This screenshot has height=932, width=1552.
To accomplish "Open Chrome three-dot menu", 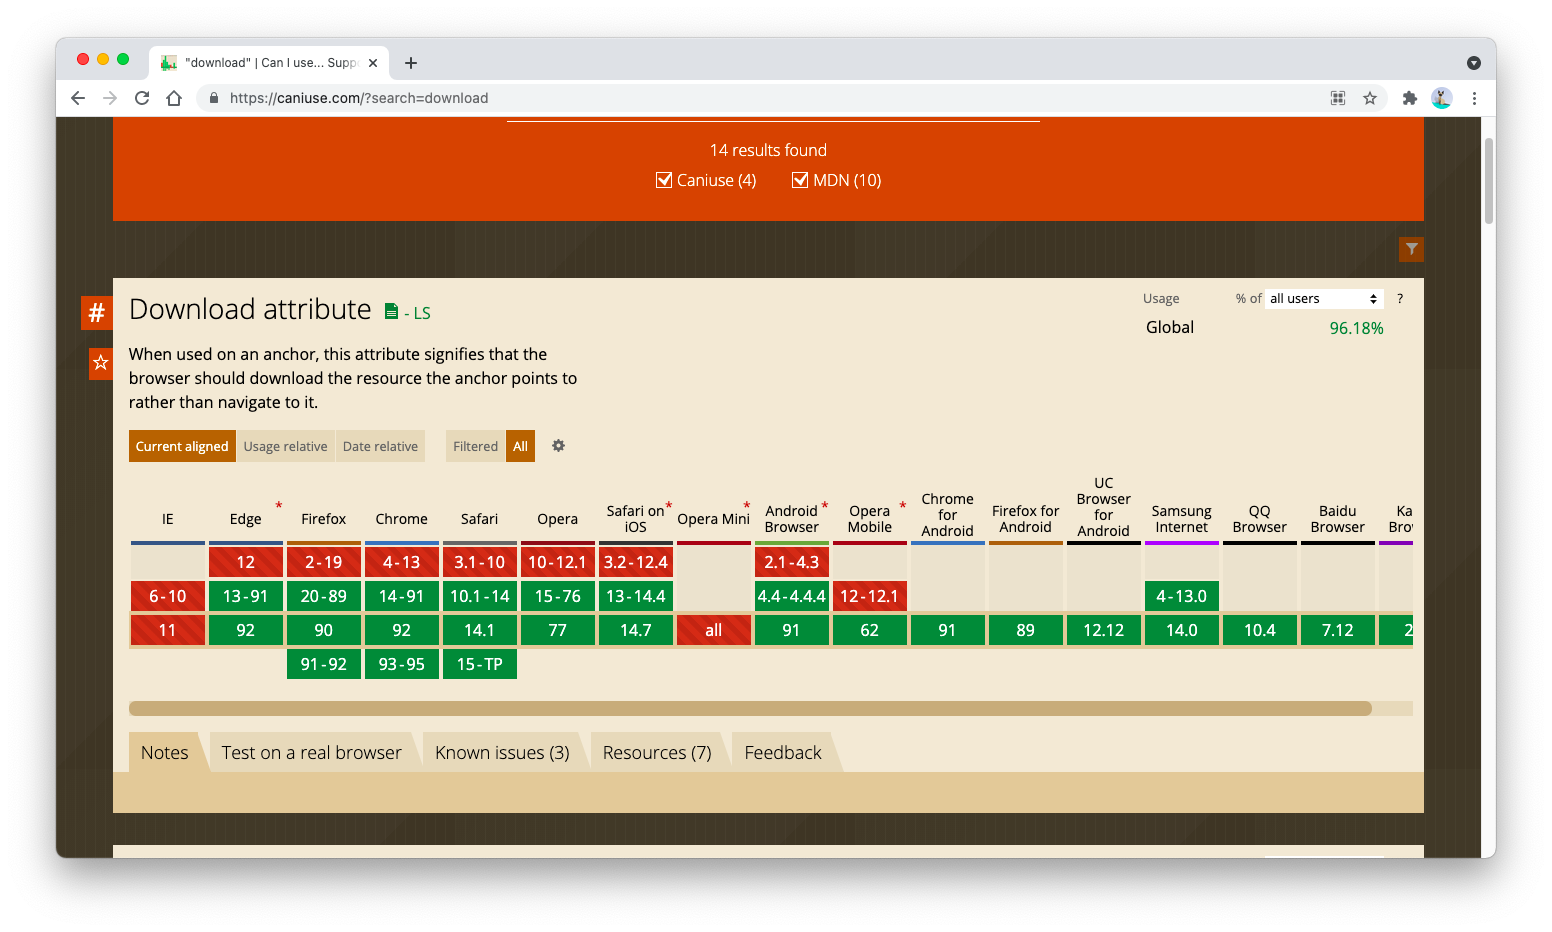I will pyautogui.click(x=1474, y=98).
